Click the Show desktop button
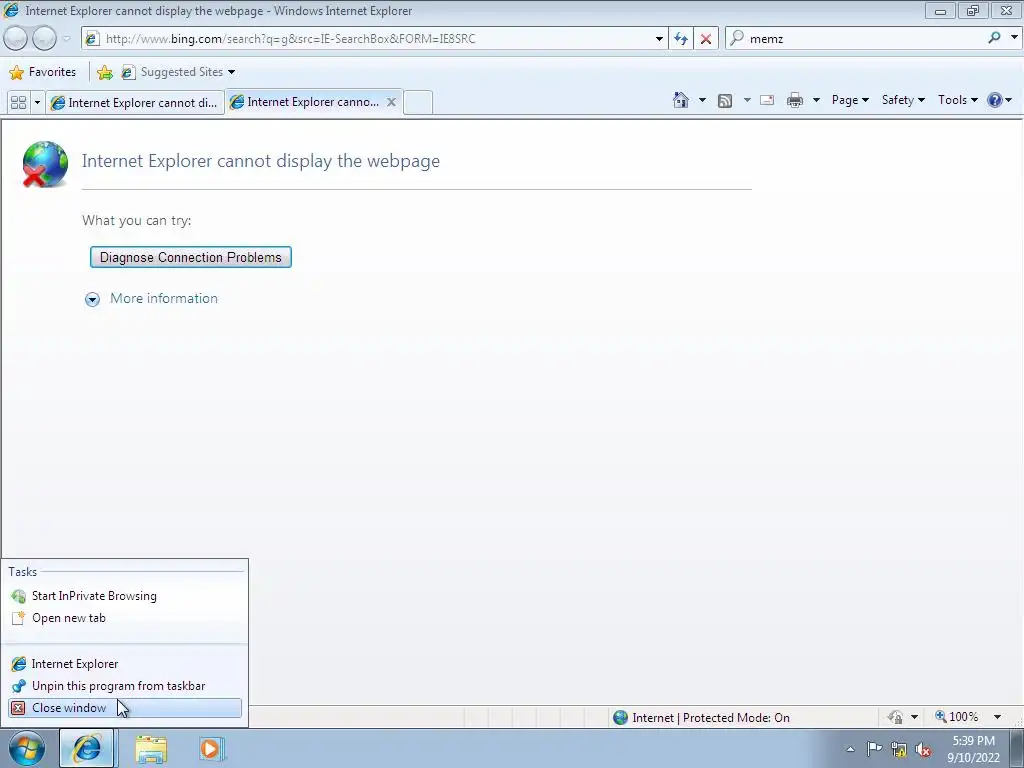 [1017, 749]
